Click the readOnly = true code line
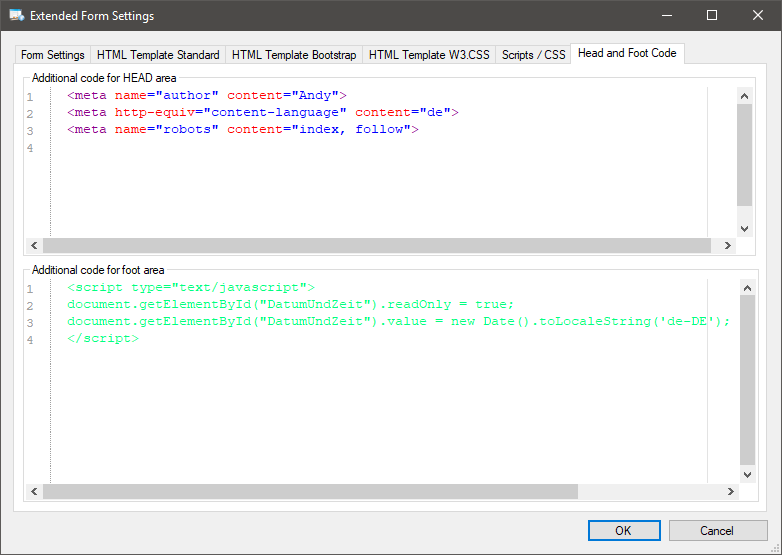The height and width of the screenshot is (555, 782). pyautogui.click(x=290, y=304)
